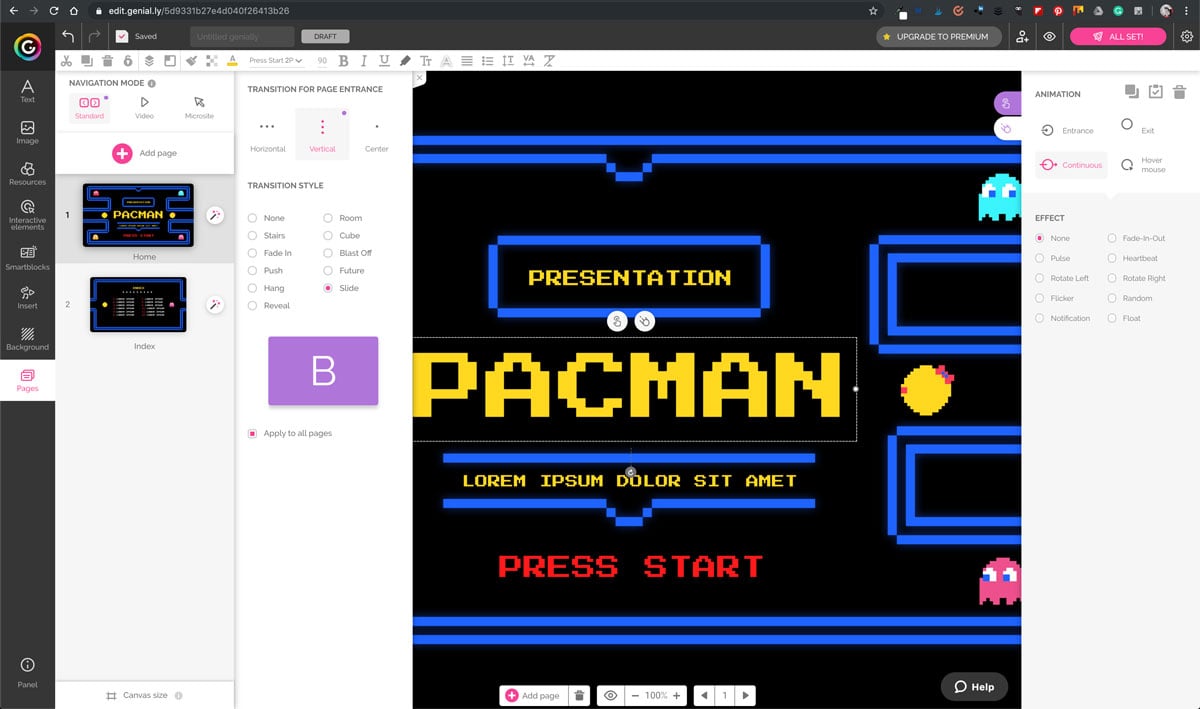1200x709 pixels.
Task: Select the Hover mouse animation type
Action: tap(1143, 165)
